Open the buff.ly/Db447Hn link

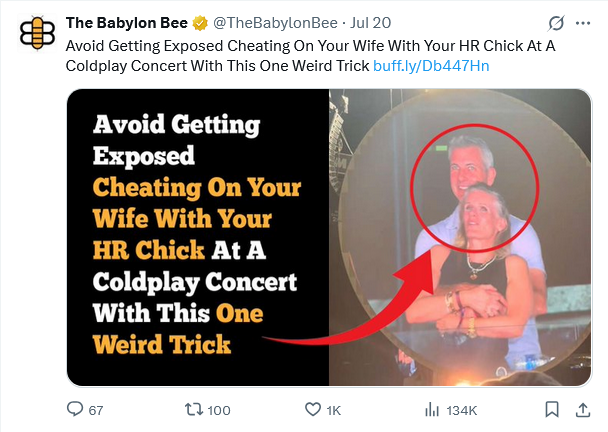click(x=430, y=65)
